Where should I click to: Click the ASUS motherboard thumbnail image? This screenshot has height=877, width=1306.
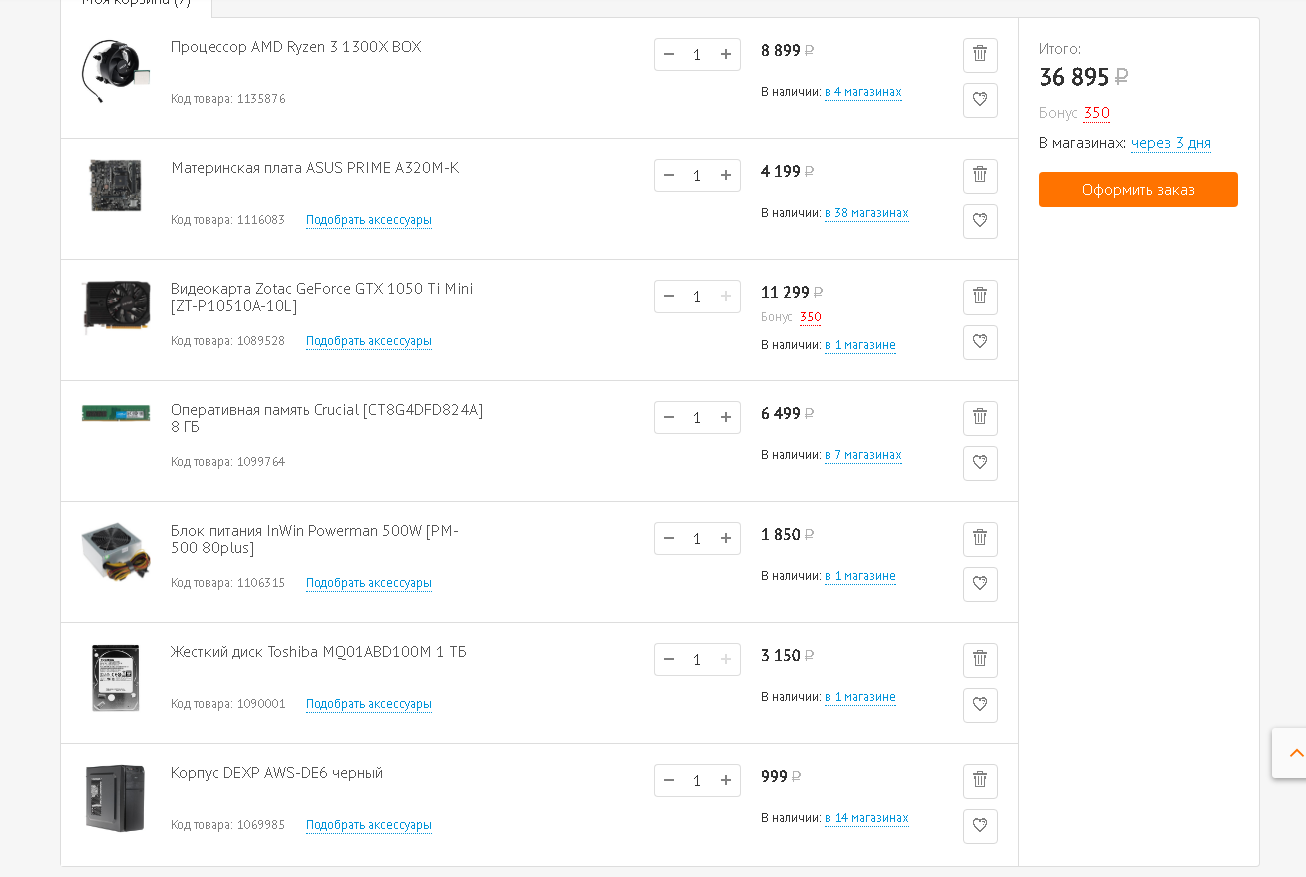[x=116, y=185]
